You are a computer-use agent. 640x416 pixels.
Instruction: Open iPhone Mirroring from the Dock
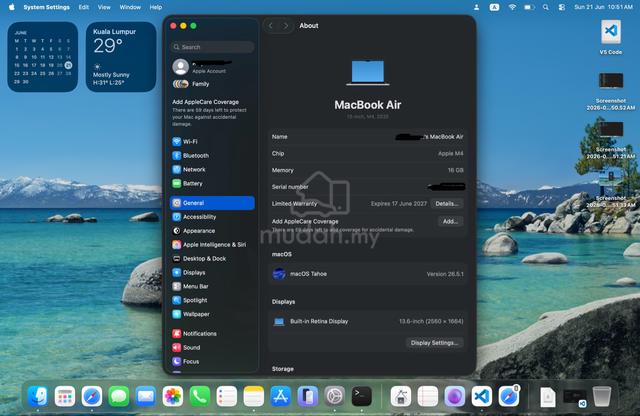pos(307,396)
